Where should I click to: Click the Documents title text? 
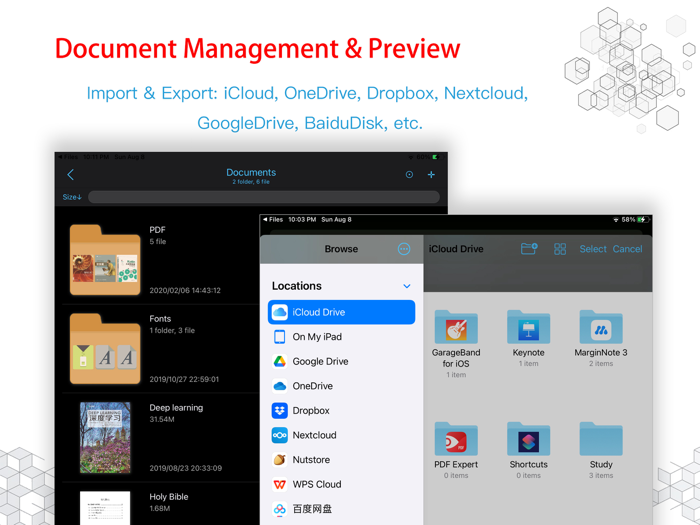(x=251, y=172)
